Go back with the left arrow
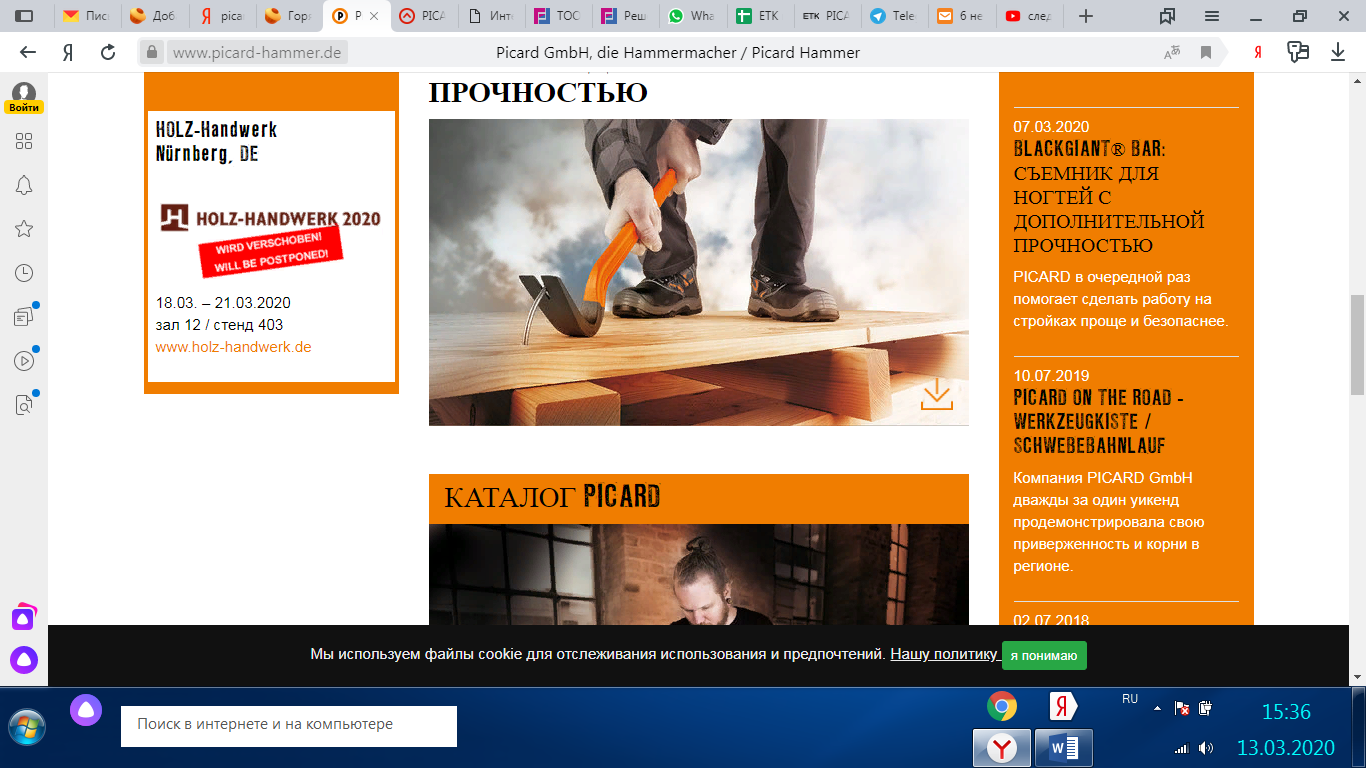The height and width of the screenshot is (768, 1366). click(28, 52)
